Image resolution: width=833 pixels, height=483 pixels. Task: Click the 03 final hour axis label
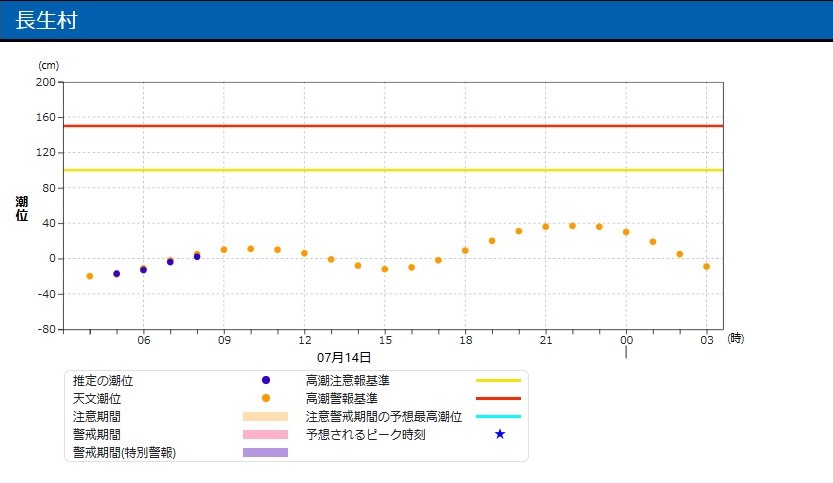707,340
